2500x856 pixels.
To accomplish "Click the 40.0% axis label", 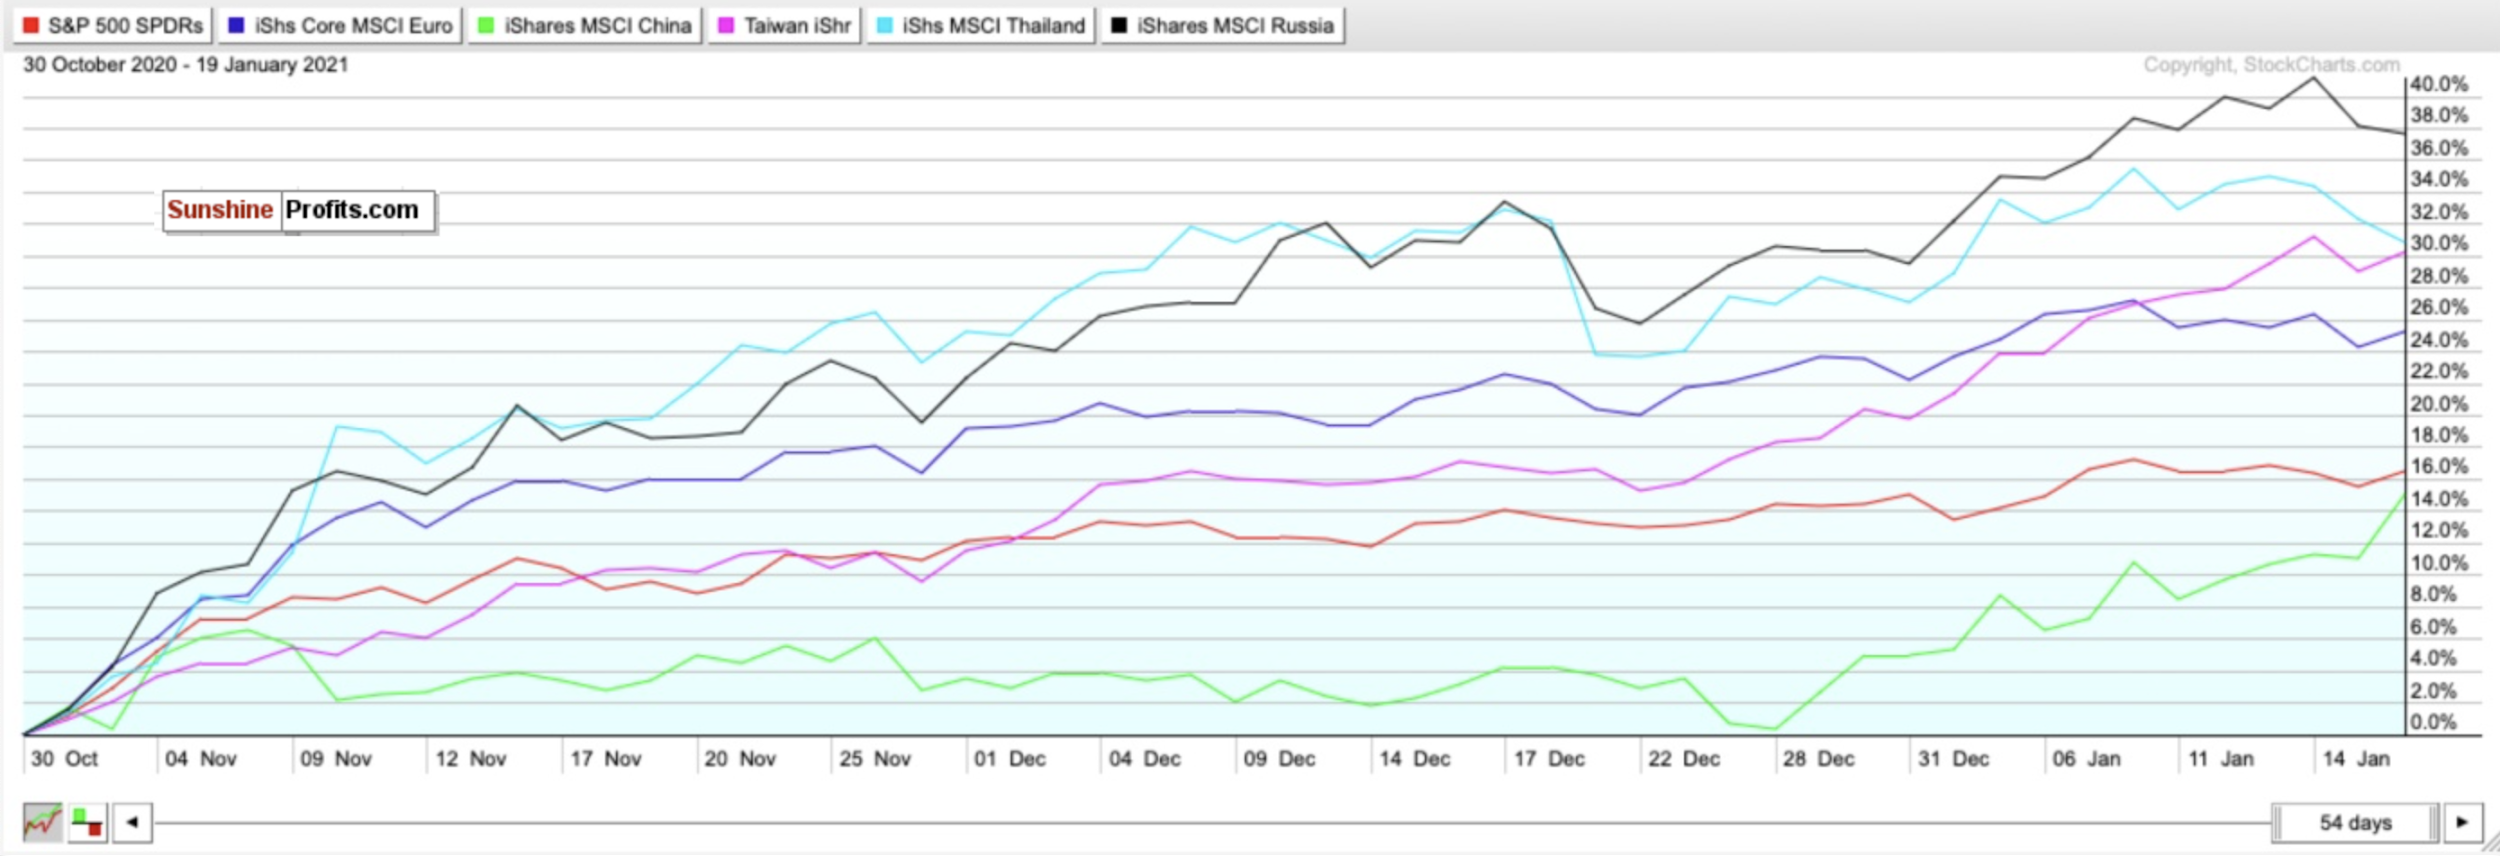I will 2438,84.
